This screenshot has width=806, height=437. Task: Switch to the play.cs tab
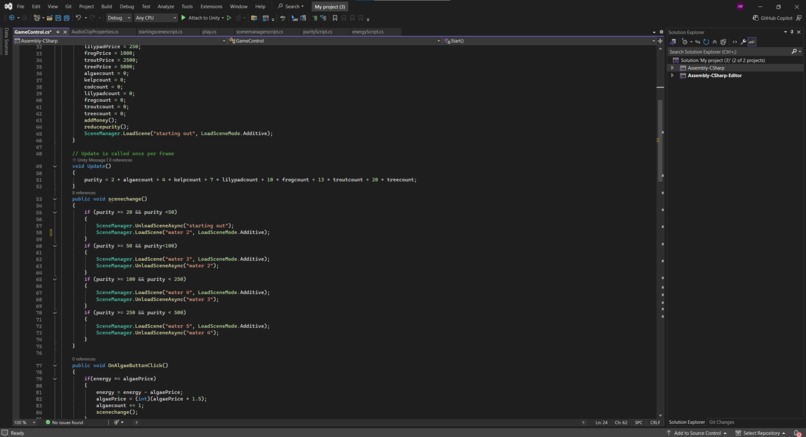[209, 32]
